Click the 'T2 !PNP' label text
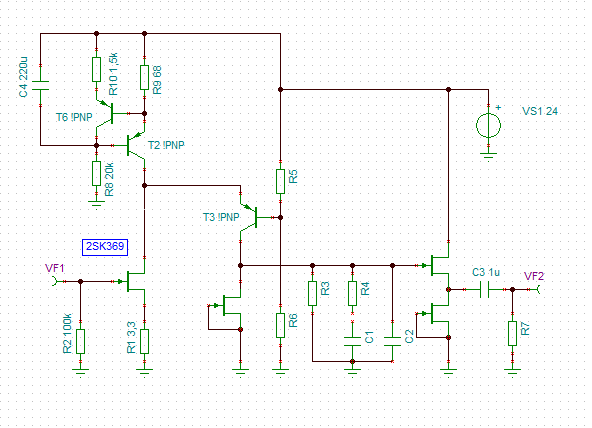The image size is (592, 428). [166, 145]
